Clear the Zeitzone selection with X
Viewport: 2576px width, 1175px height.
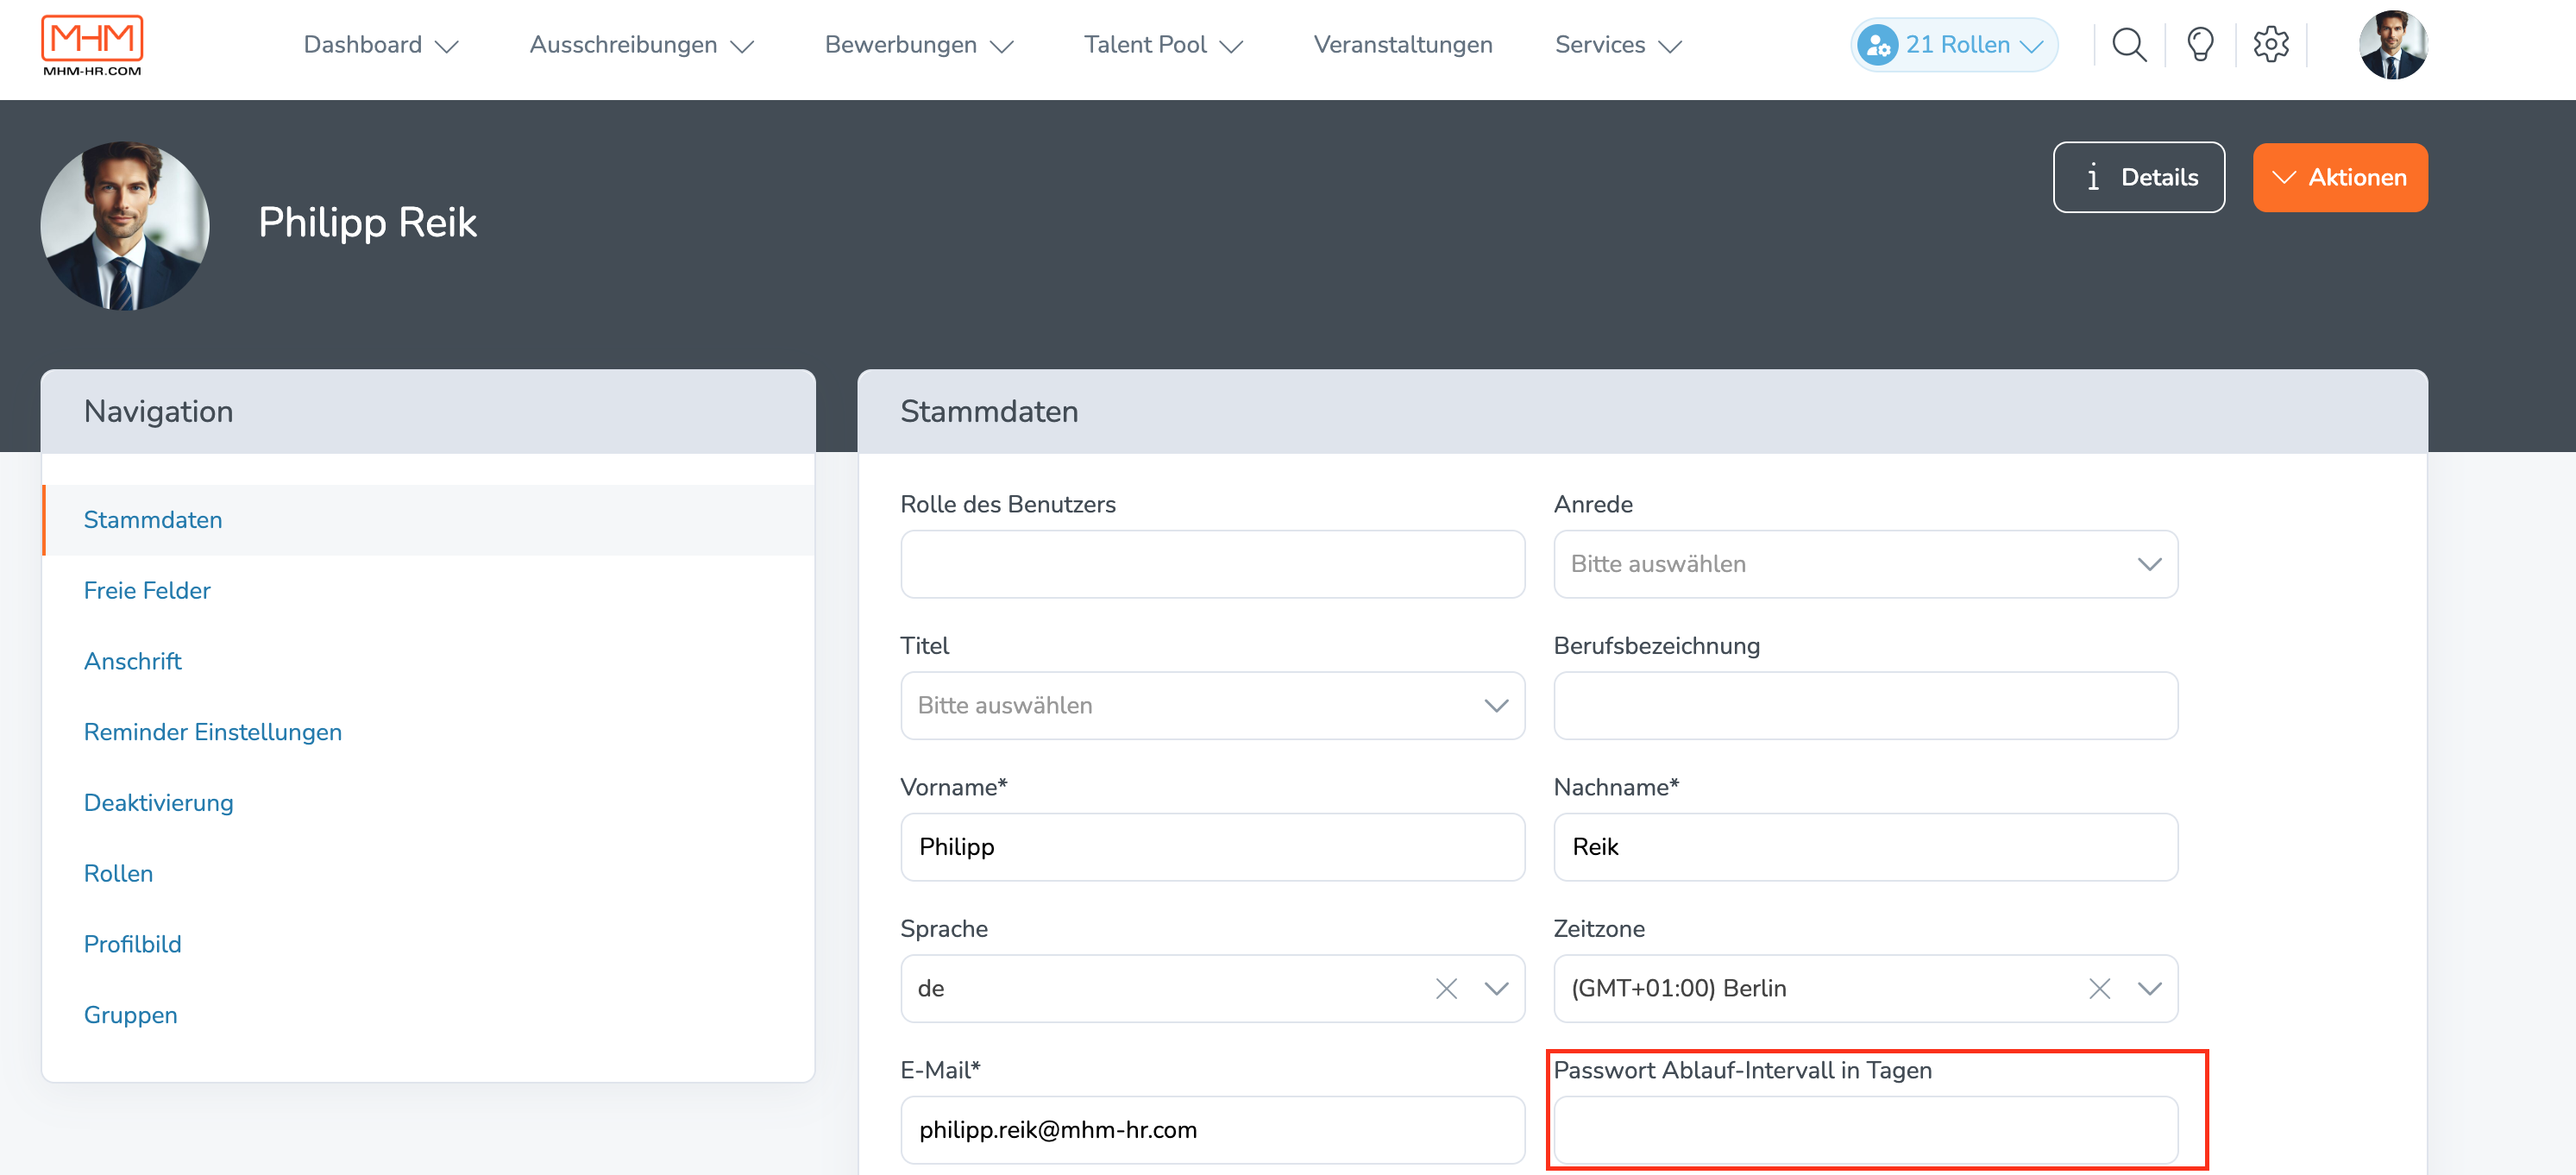pos(2099,988)
